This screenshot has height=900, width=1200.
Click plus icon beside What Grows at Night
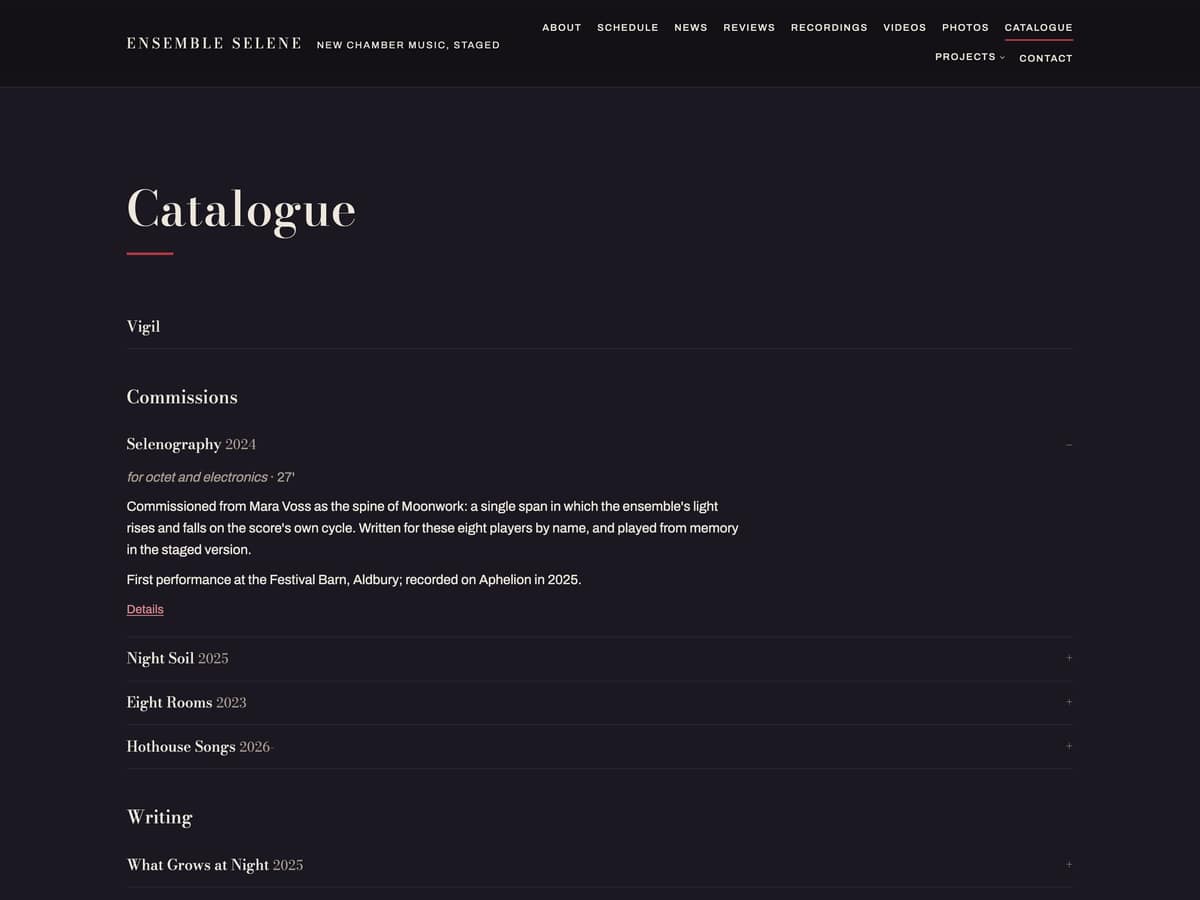tap(1068, 864)
